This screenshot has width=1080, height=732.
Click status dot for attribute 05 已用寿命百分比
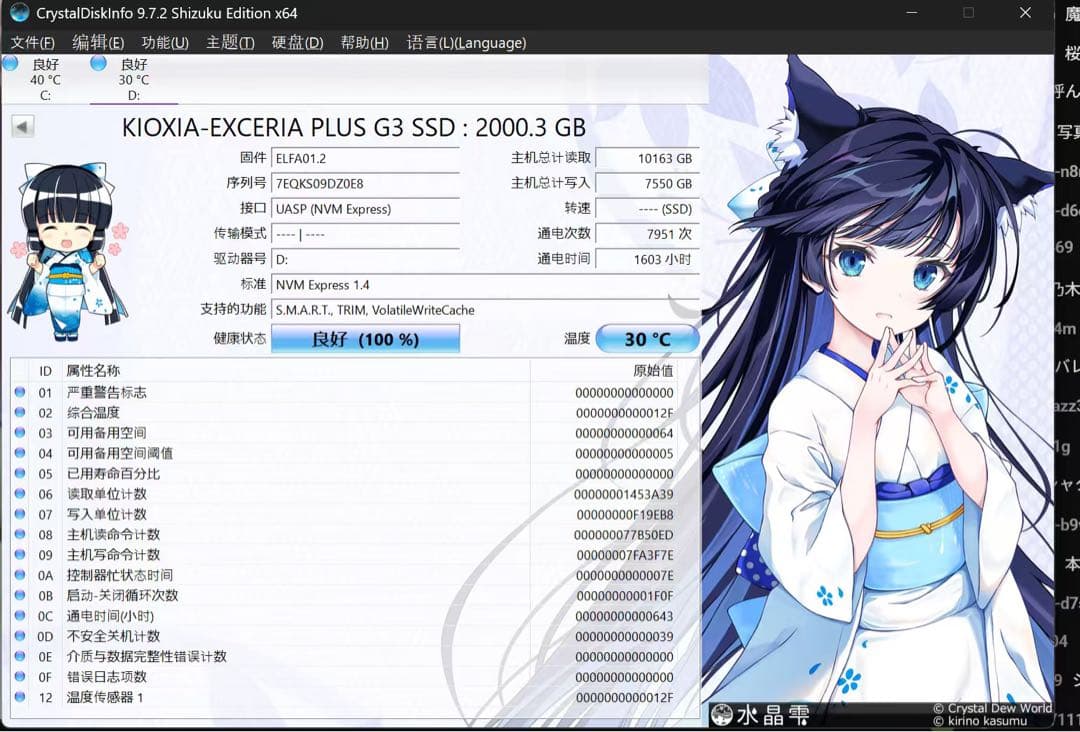click(x=20, y=474)
